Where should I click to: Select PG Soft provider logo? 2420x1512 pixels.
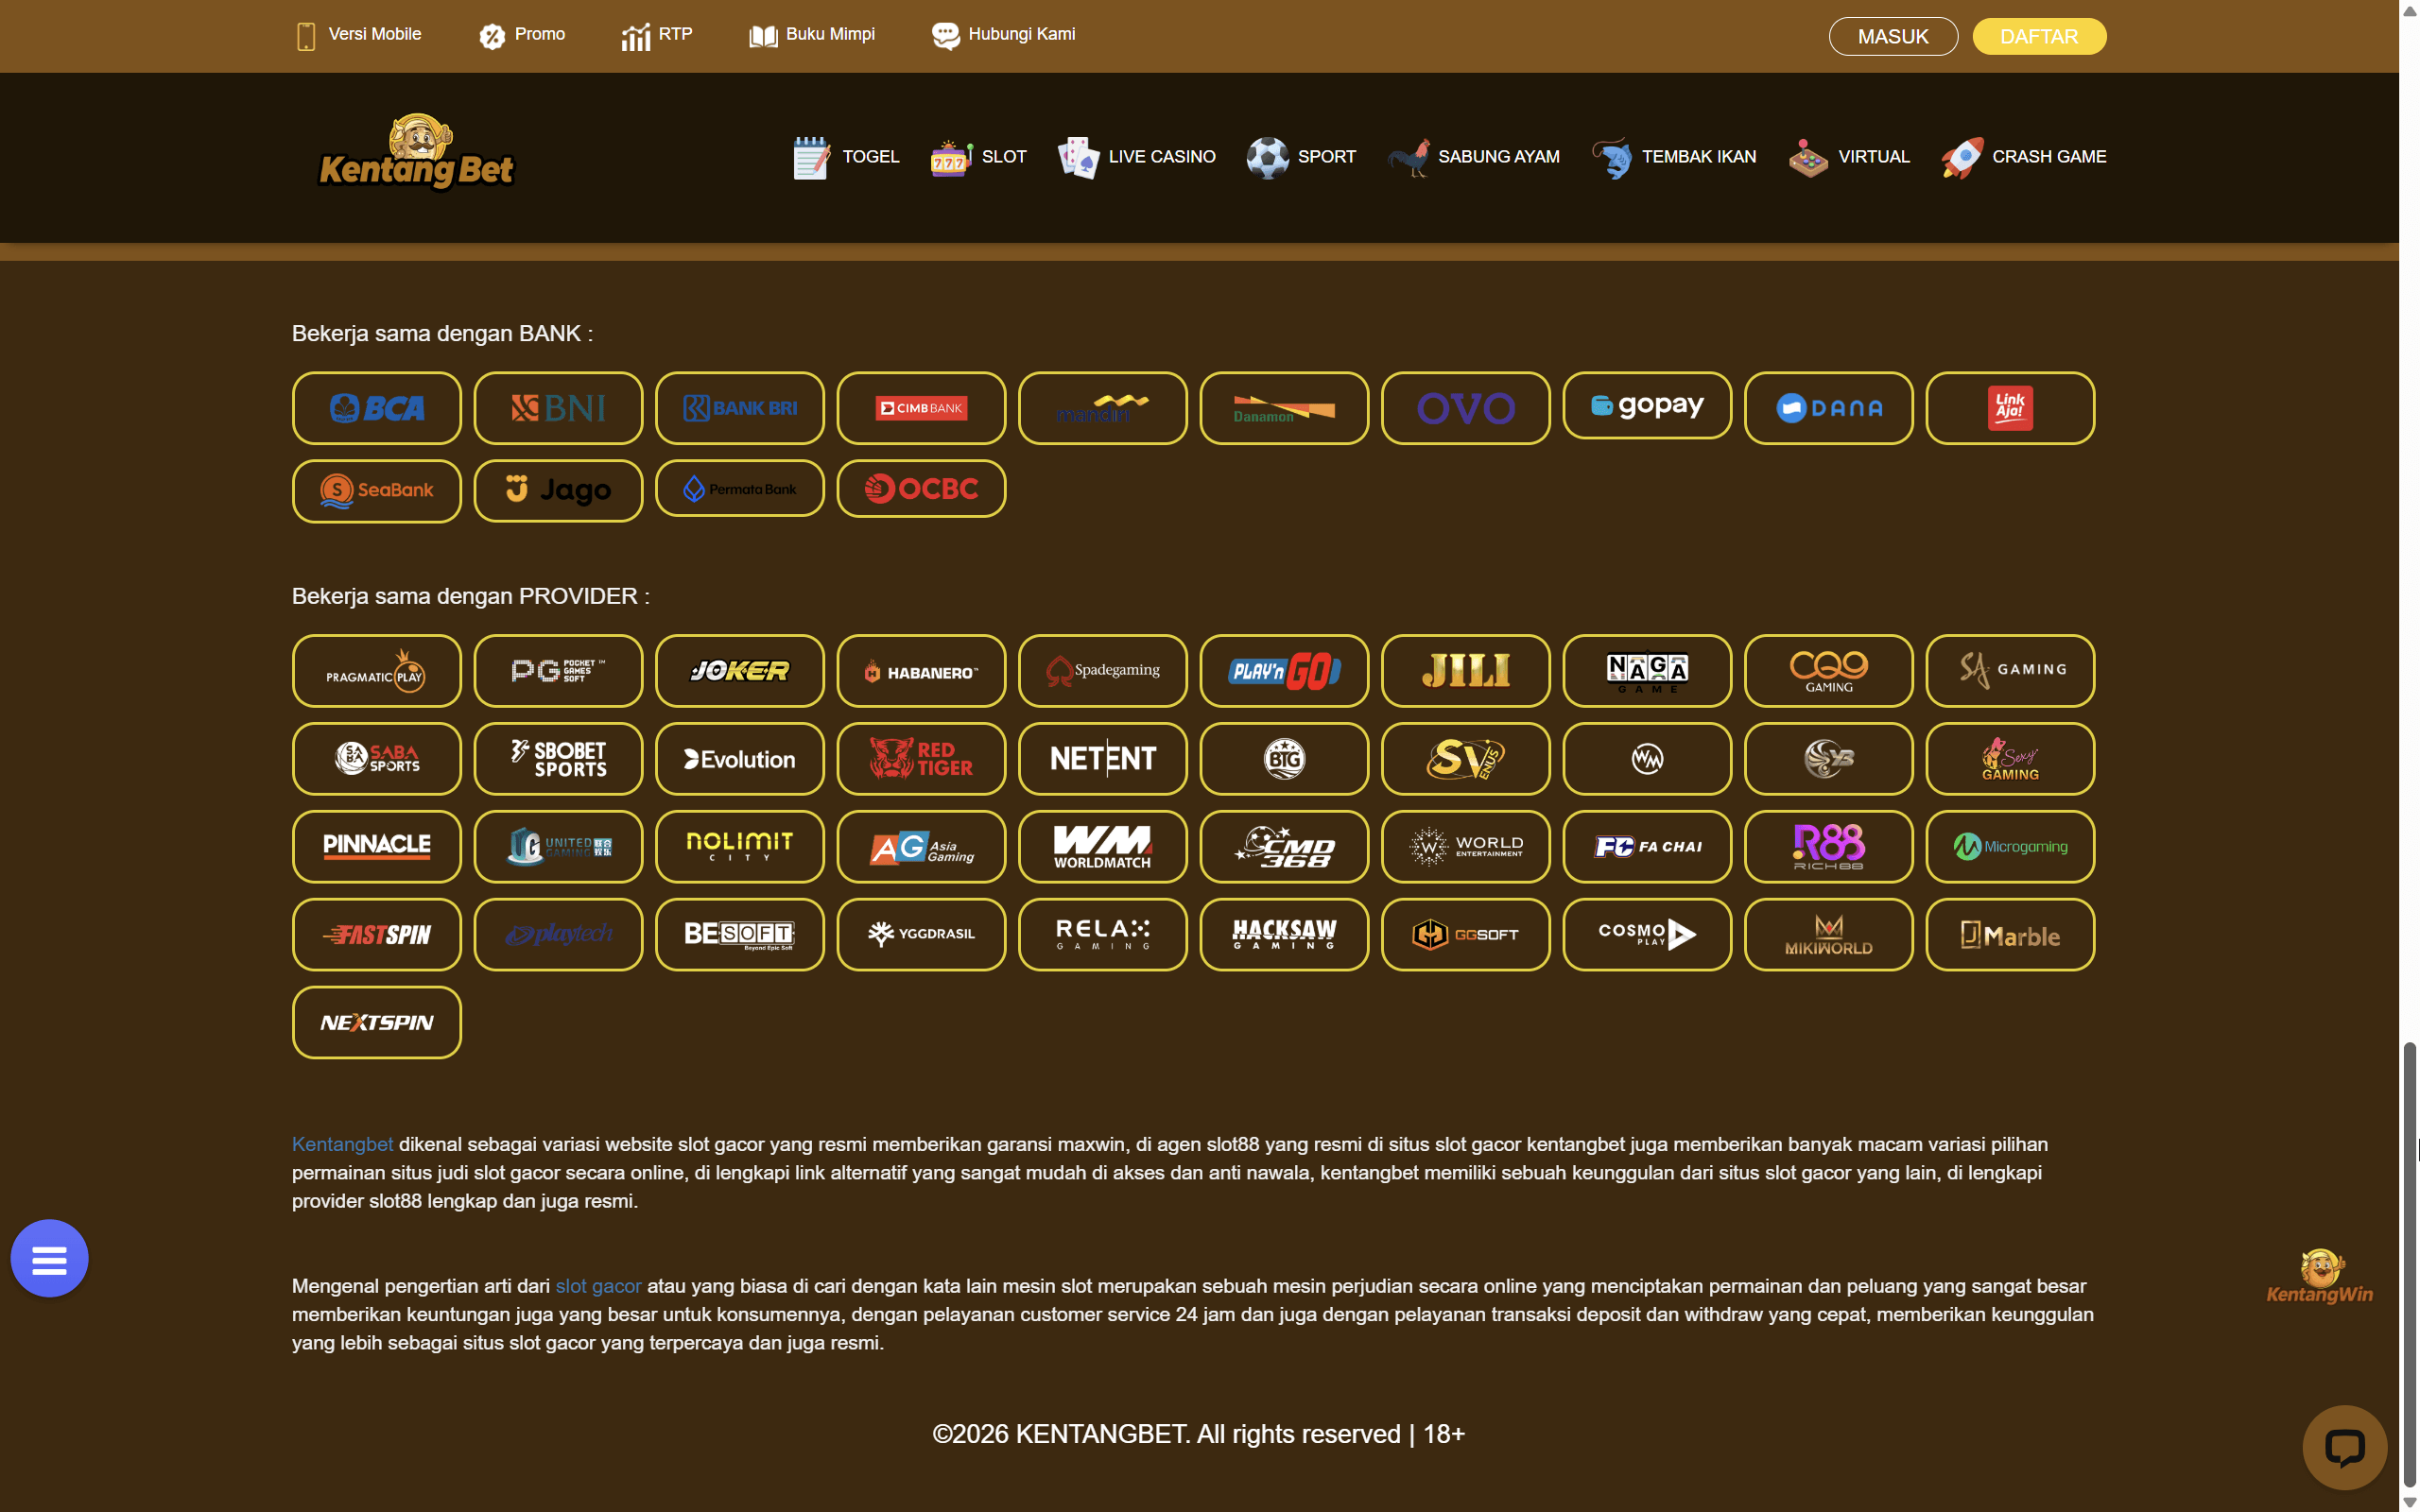pyautogui.click(x=558, y=671)
